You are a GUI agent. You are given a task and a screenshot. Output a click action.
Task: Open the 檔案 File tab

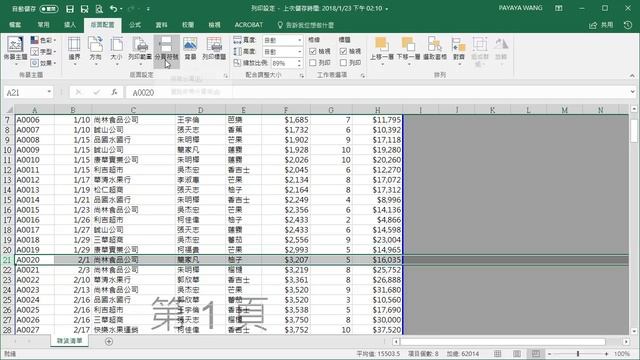[x=15, y=25]
